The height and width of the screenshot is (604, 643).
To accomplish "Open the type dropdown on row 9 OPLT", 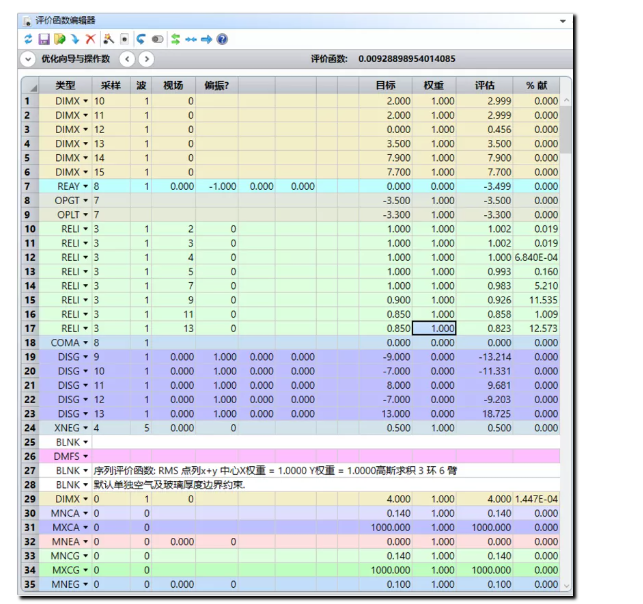I will point(86,215).
